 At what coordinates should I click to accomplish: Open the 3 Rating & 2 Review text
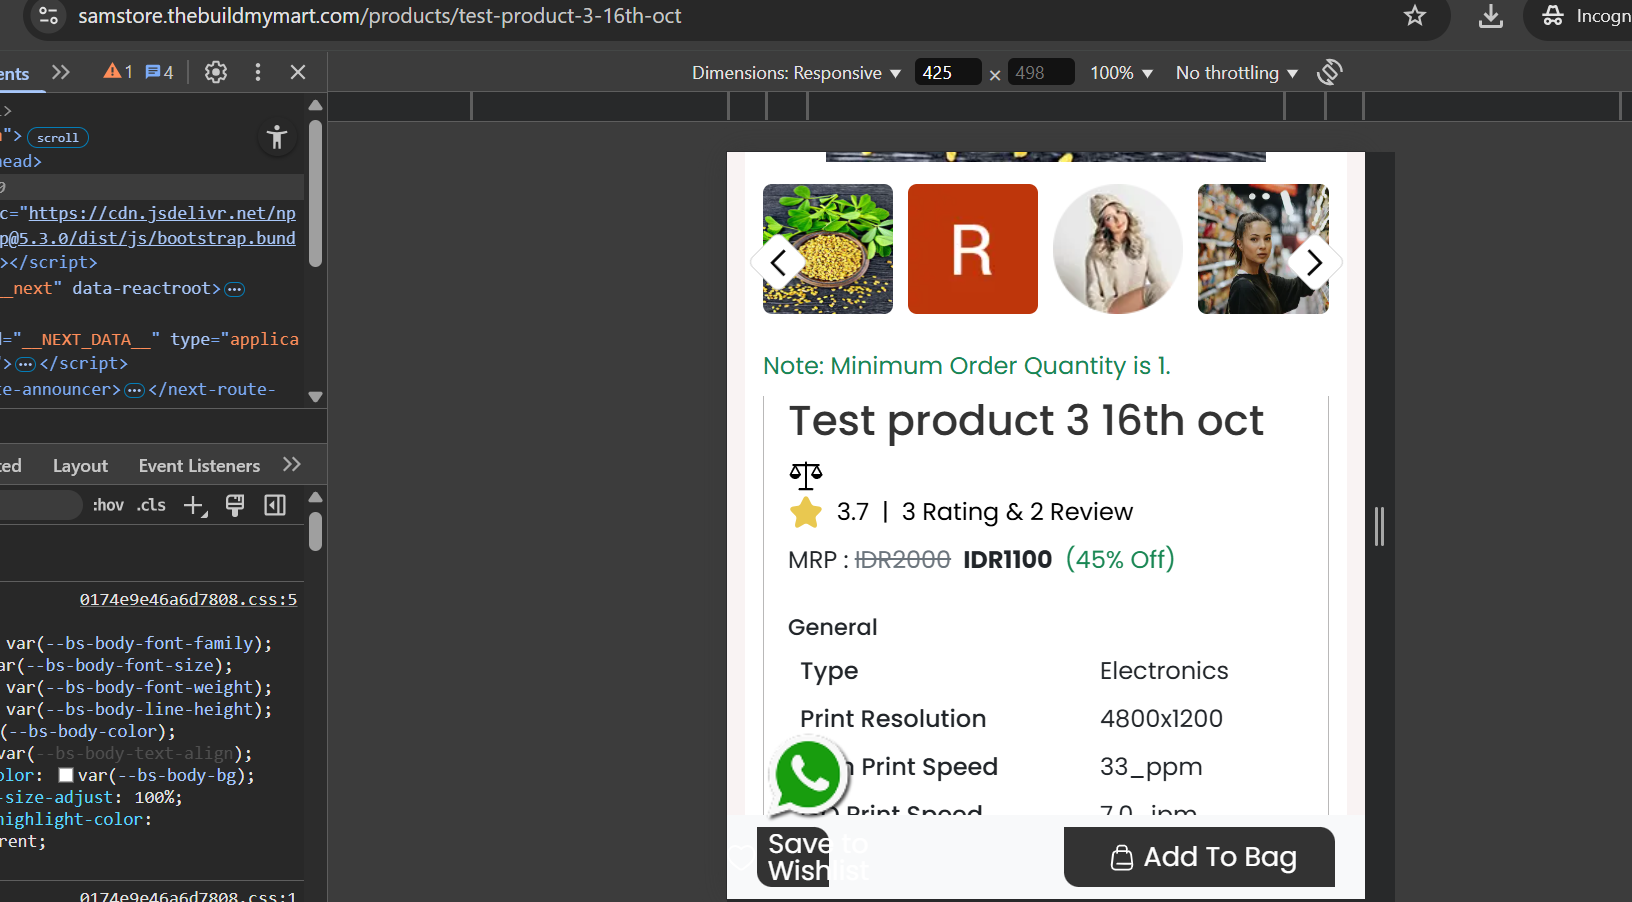[x=1017, y=512]
